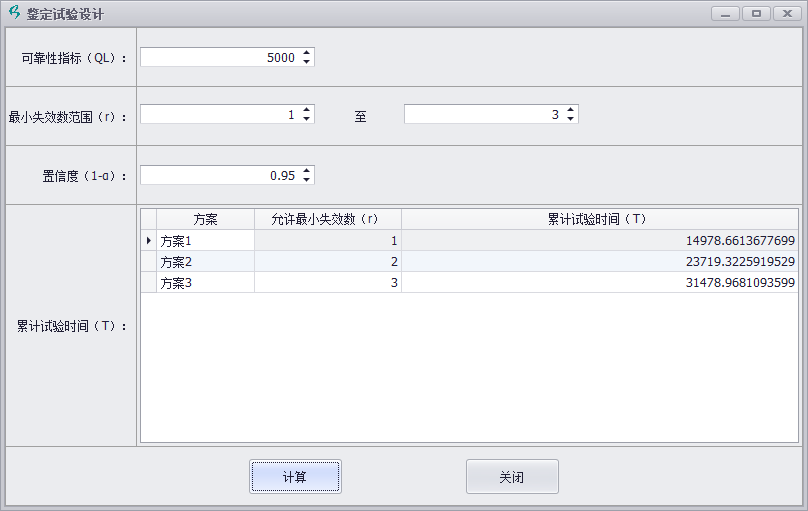Screen dimensions: 808x511
Task: Maximize the 鉴定试验设计 window
Action: (x=756, y=13)
